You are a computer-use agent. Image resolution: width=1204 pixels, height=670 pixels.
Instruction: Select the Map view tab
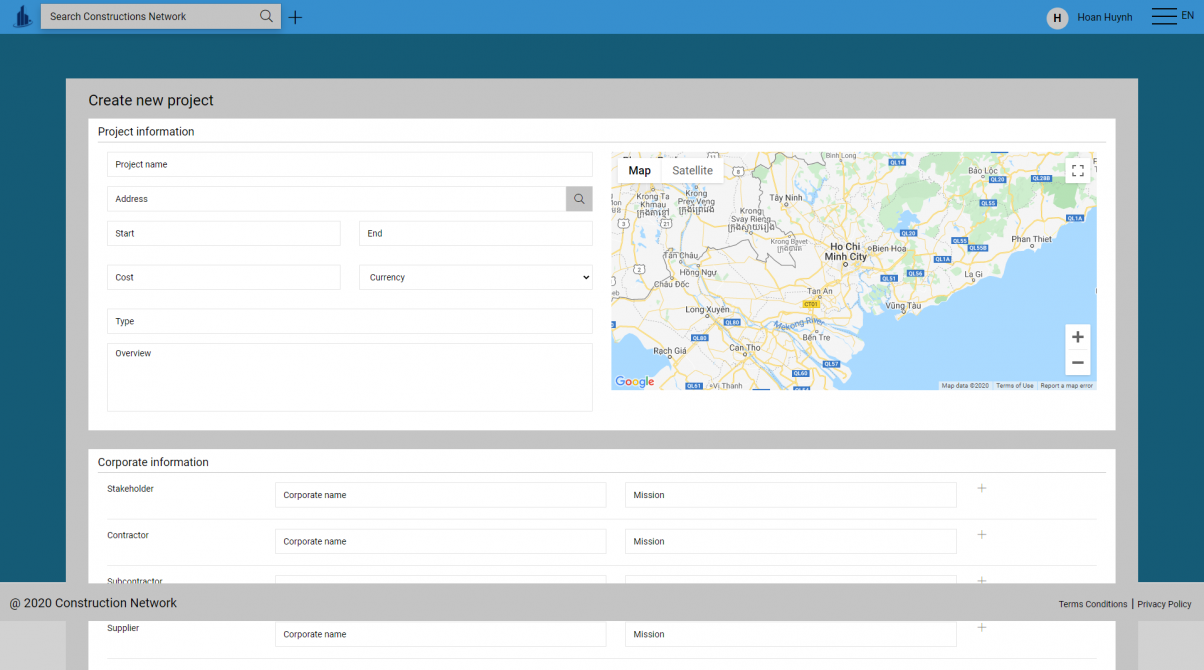point(639,171)
